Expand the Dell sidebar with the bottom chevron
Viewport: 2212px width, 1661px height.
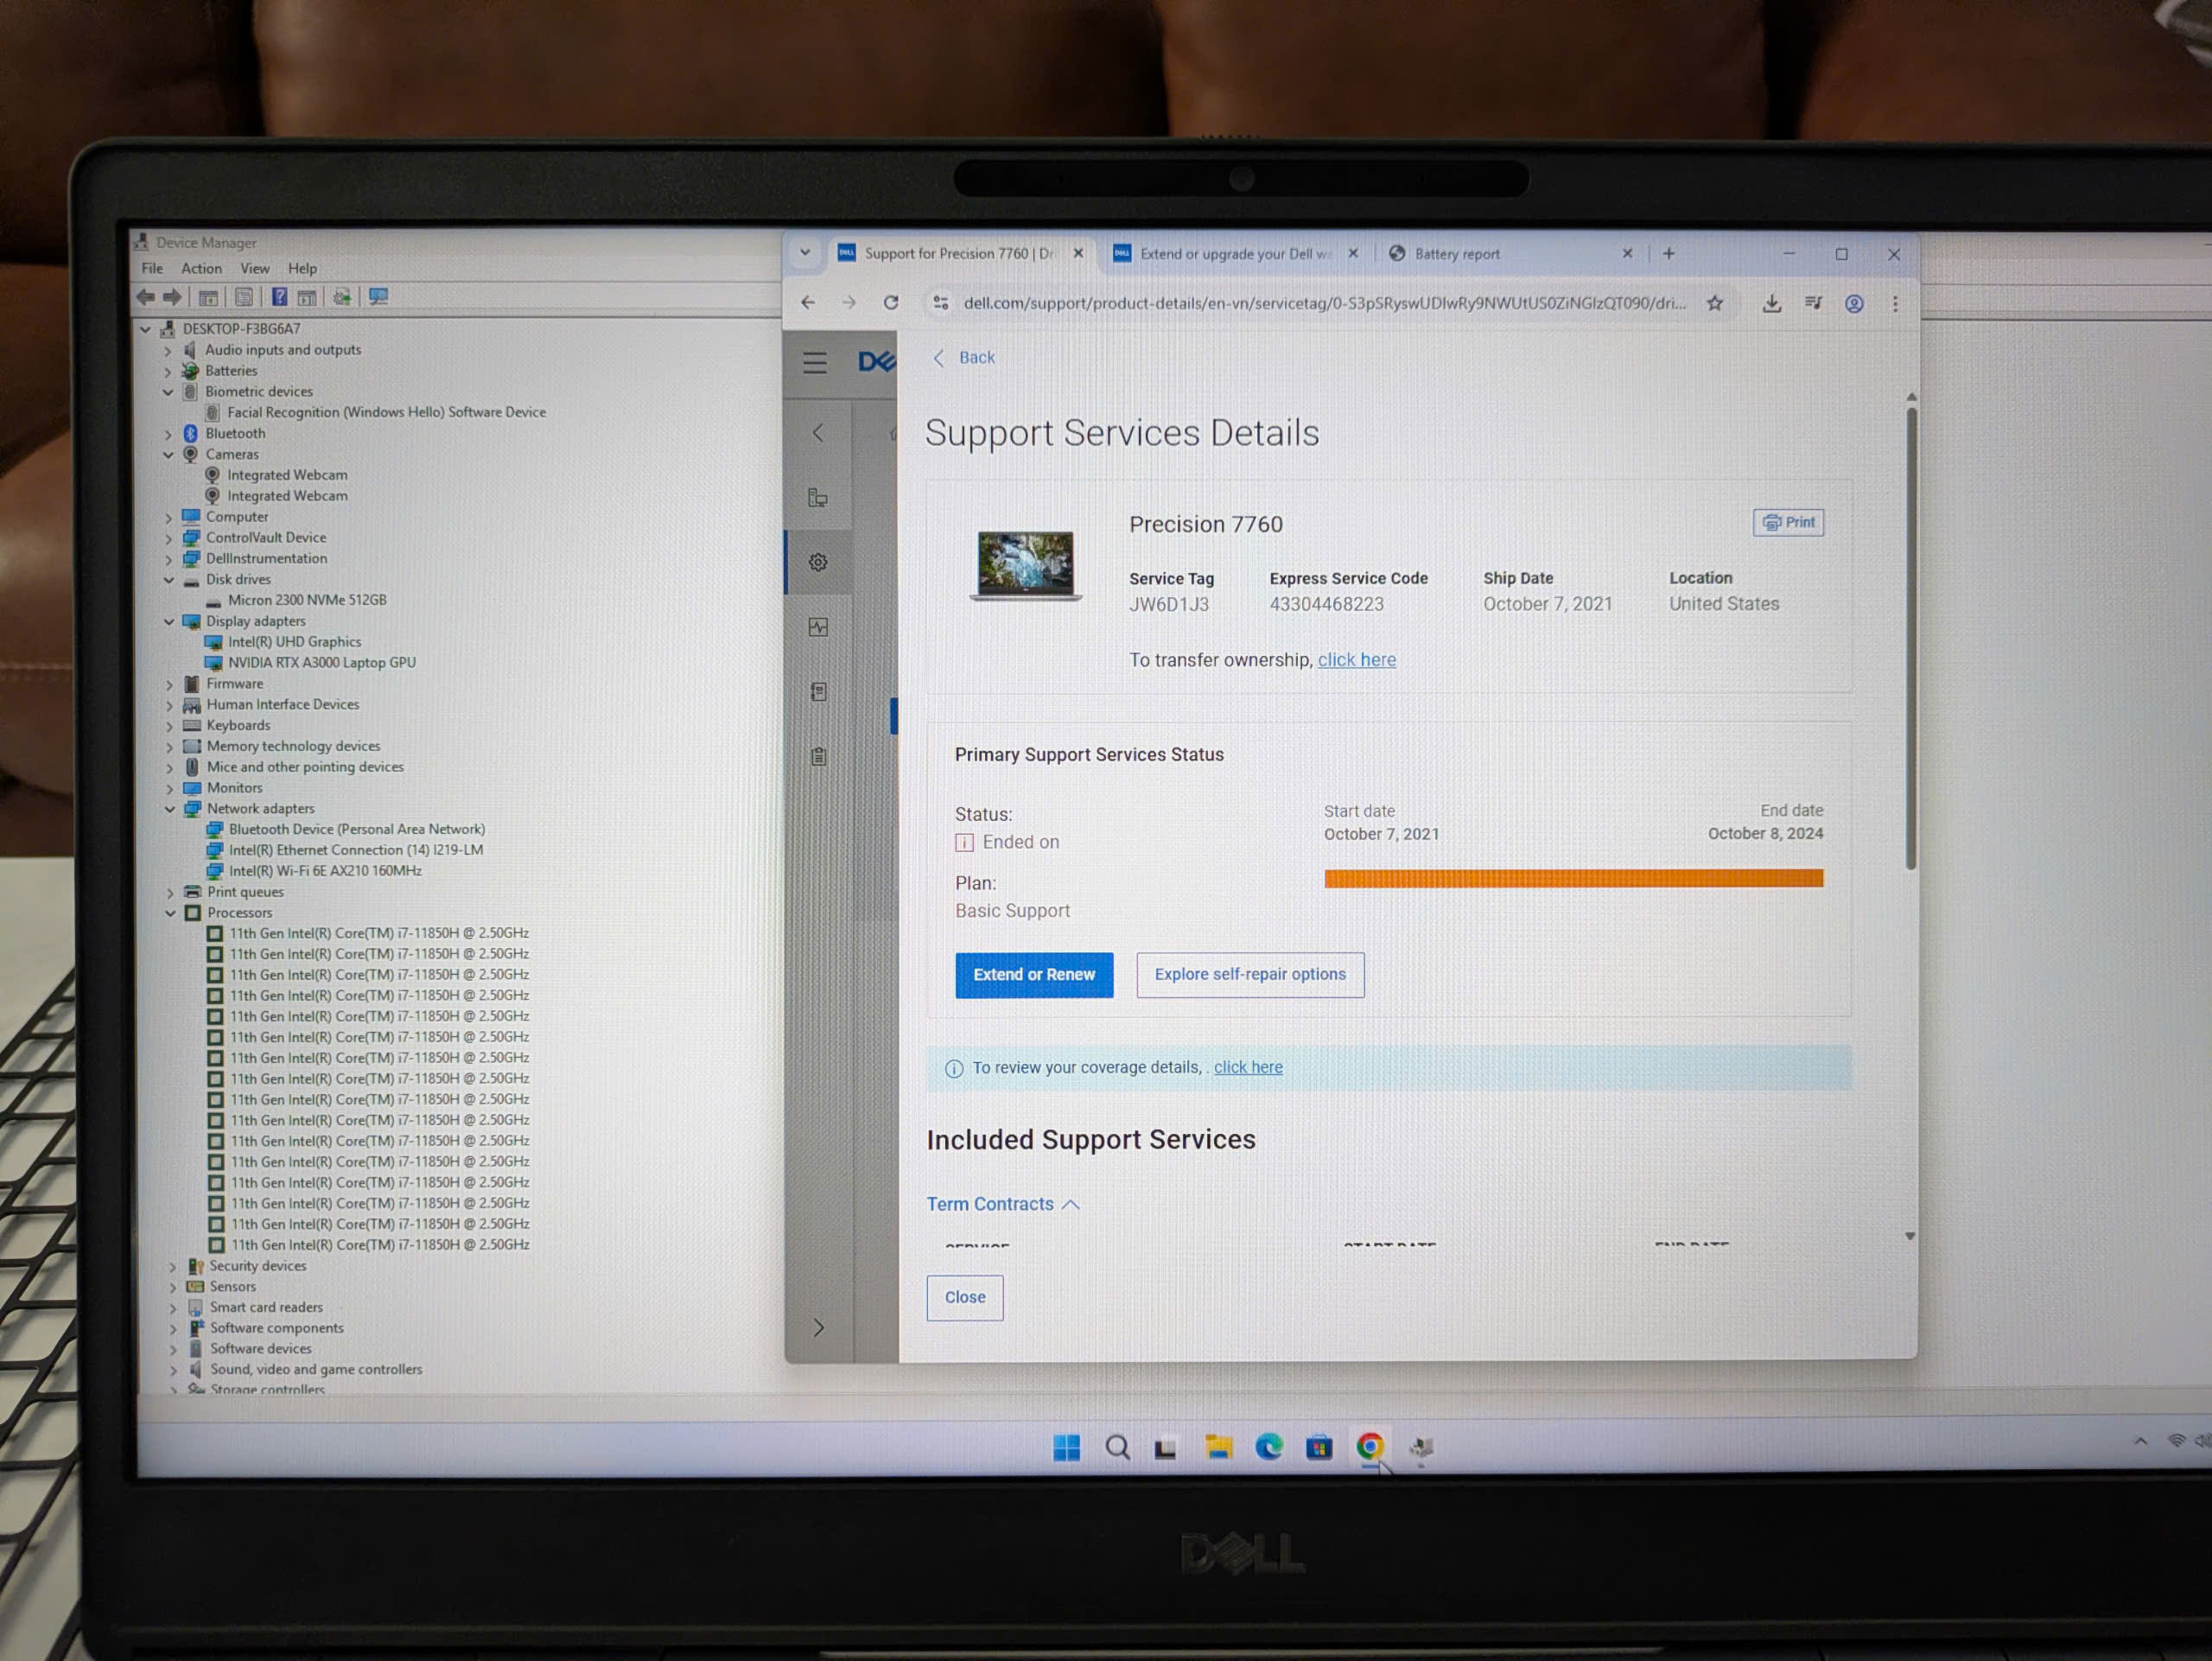click(x=818, y=1327)
